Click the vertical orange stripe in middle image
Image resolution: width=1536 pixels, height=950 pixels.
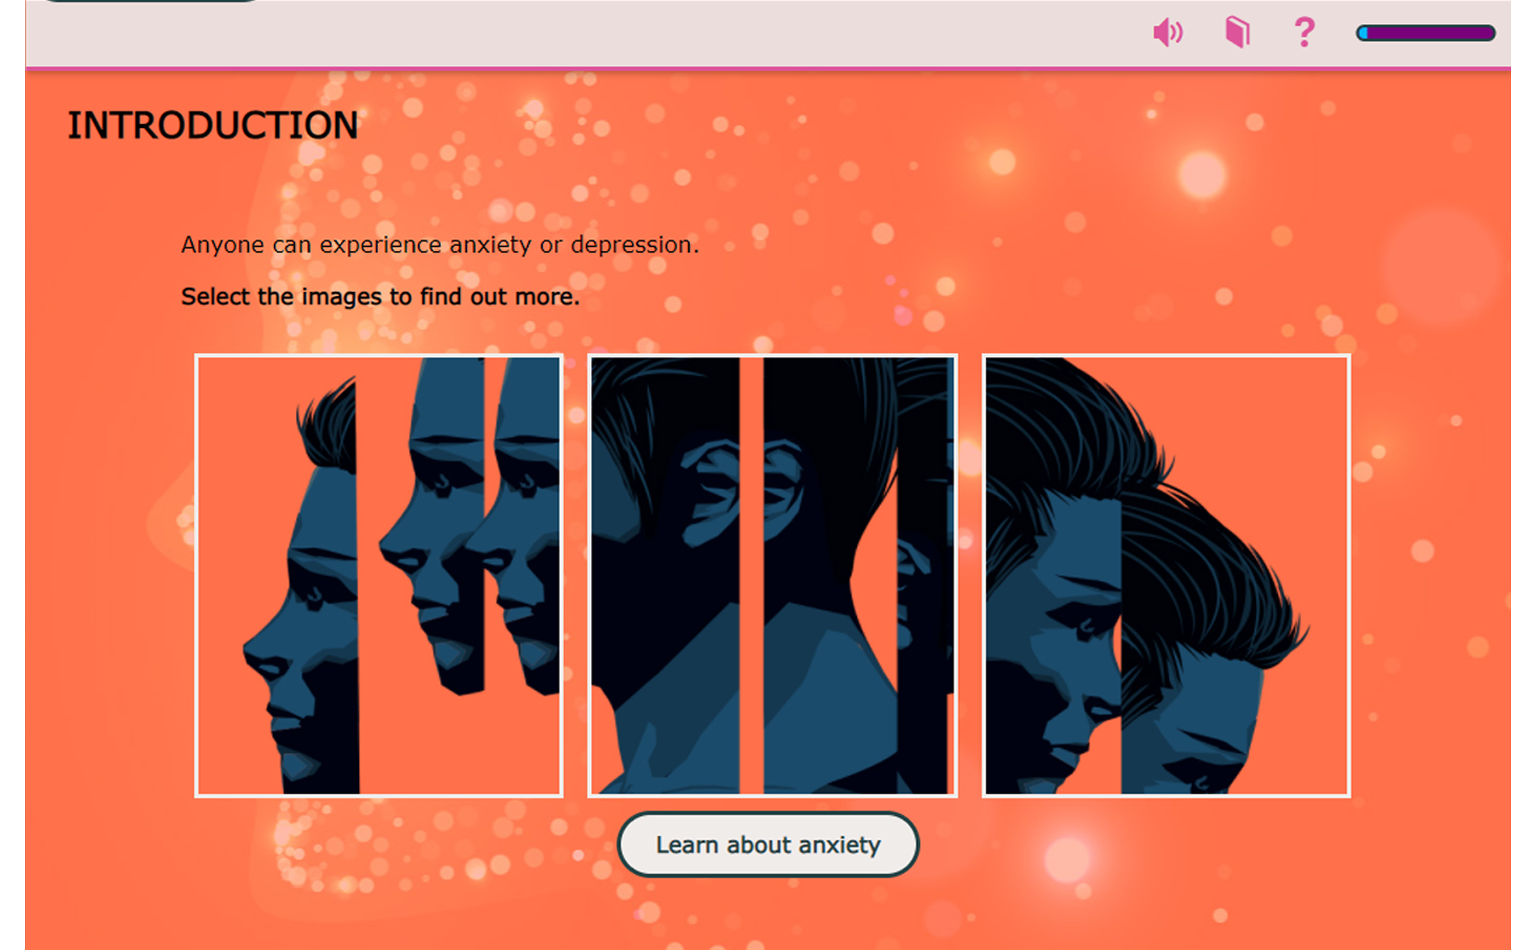pyautogui.click(x=751, y=576)
